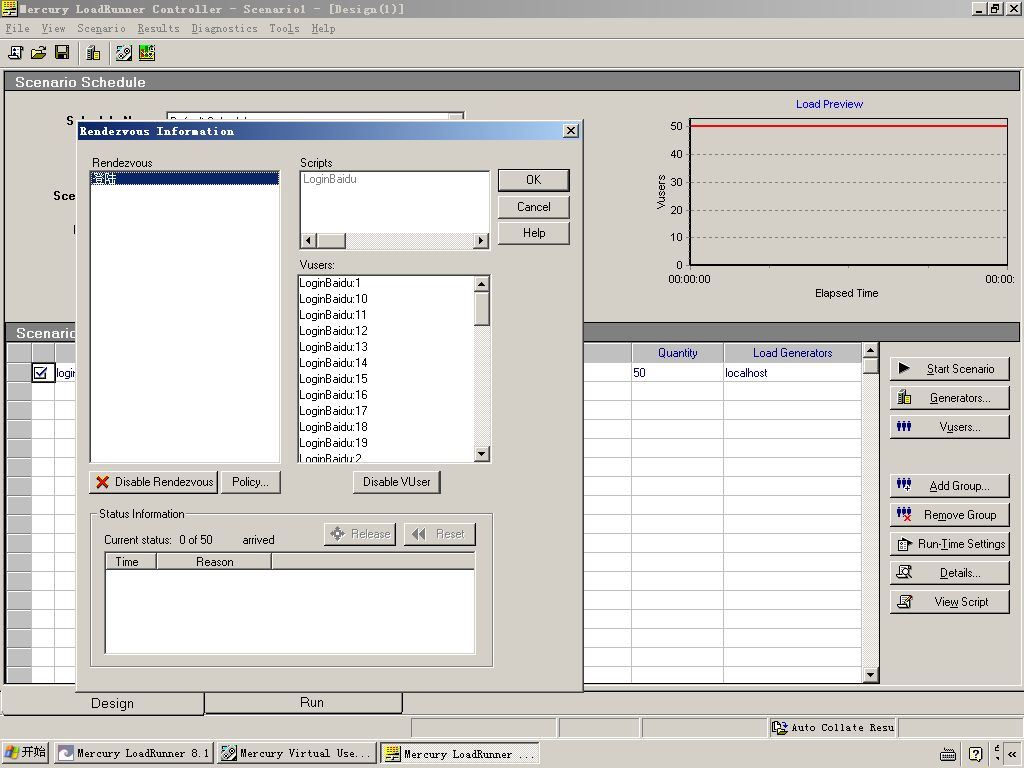Open the Help menu in the menu bar
The width and height of the screenshot is (1024, 768).
click(323, 28)
